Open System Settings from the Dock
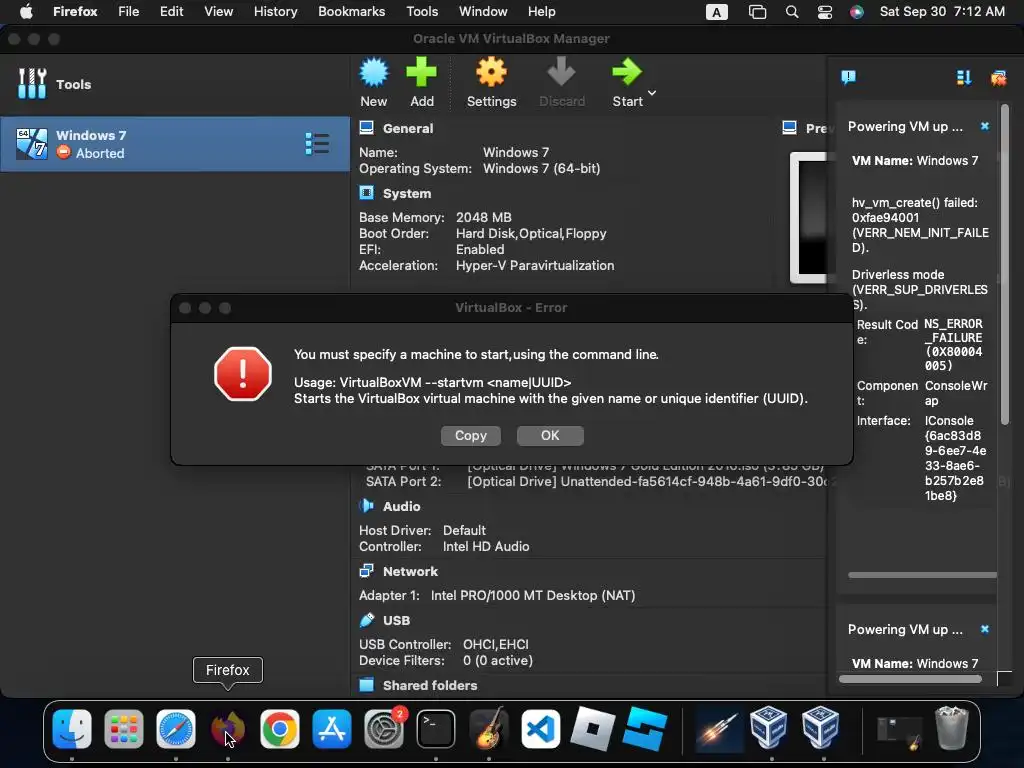This screenshot has height=768, width=1024. (x=383, y=728)
